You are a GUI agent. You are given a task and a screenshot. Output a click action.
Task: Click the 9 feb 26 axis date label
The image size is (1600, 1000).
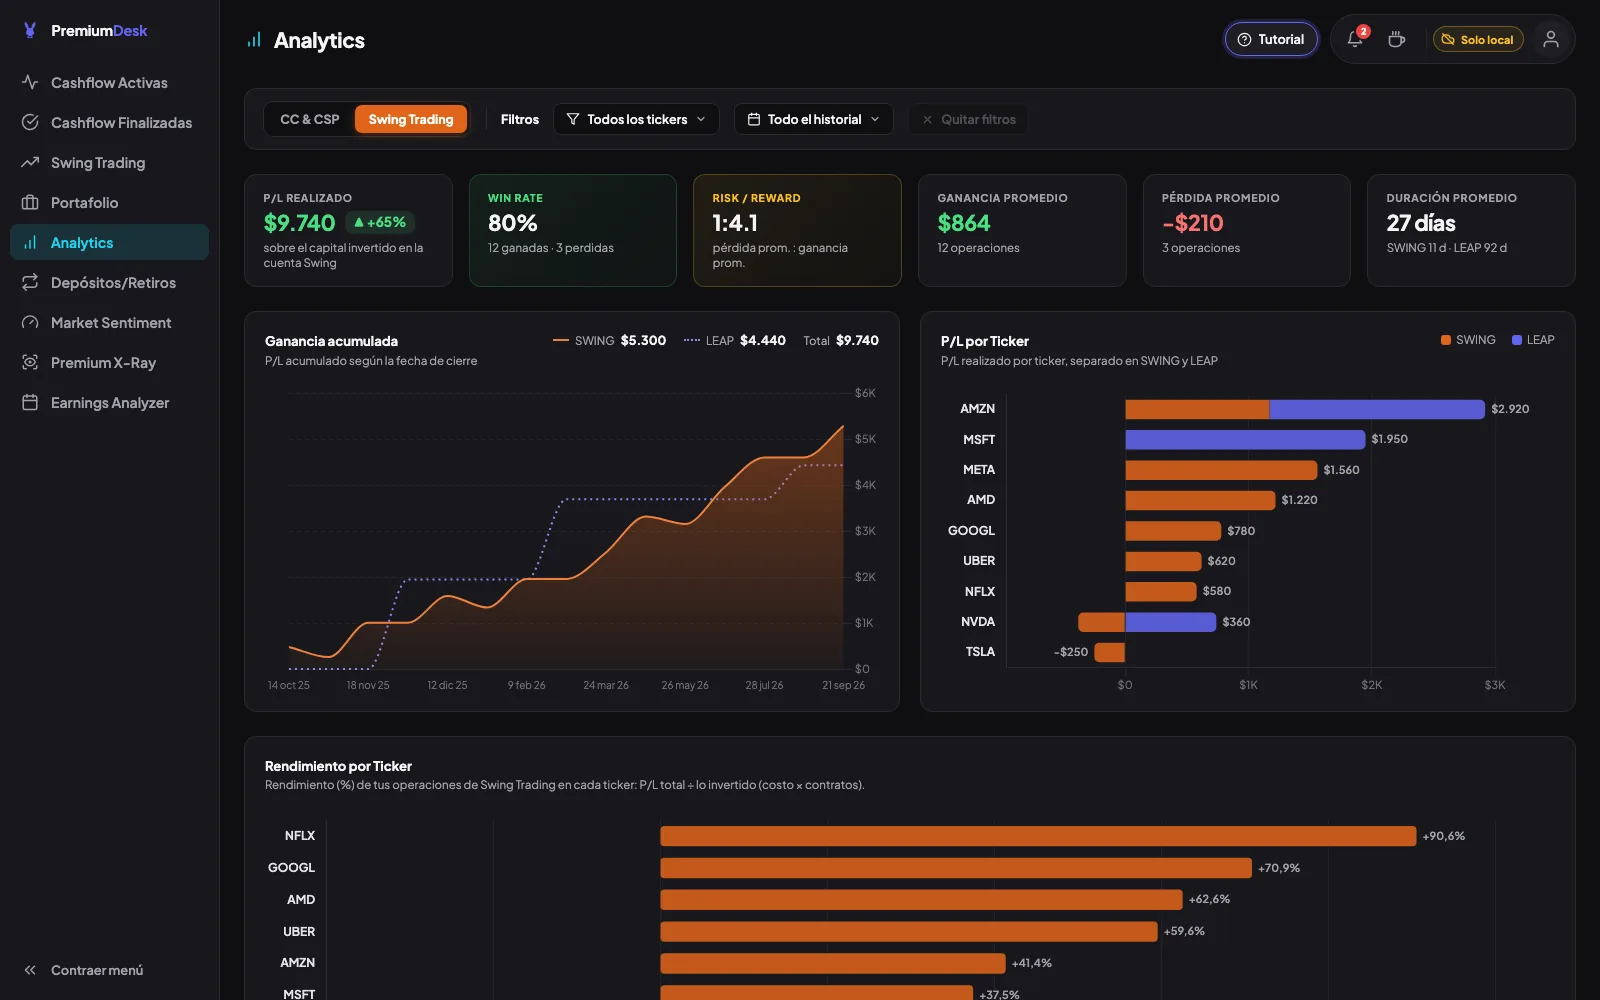pyautogui.click(x=526, y=685)
